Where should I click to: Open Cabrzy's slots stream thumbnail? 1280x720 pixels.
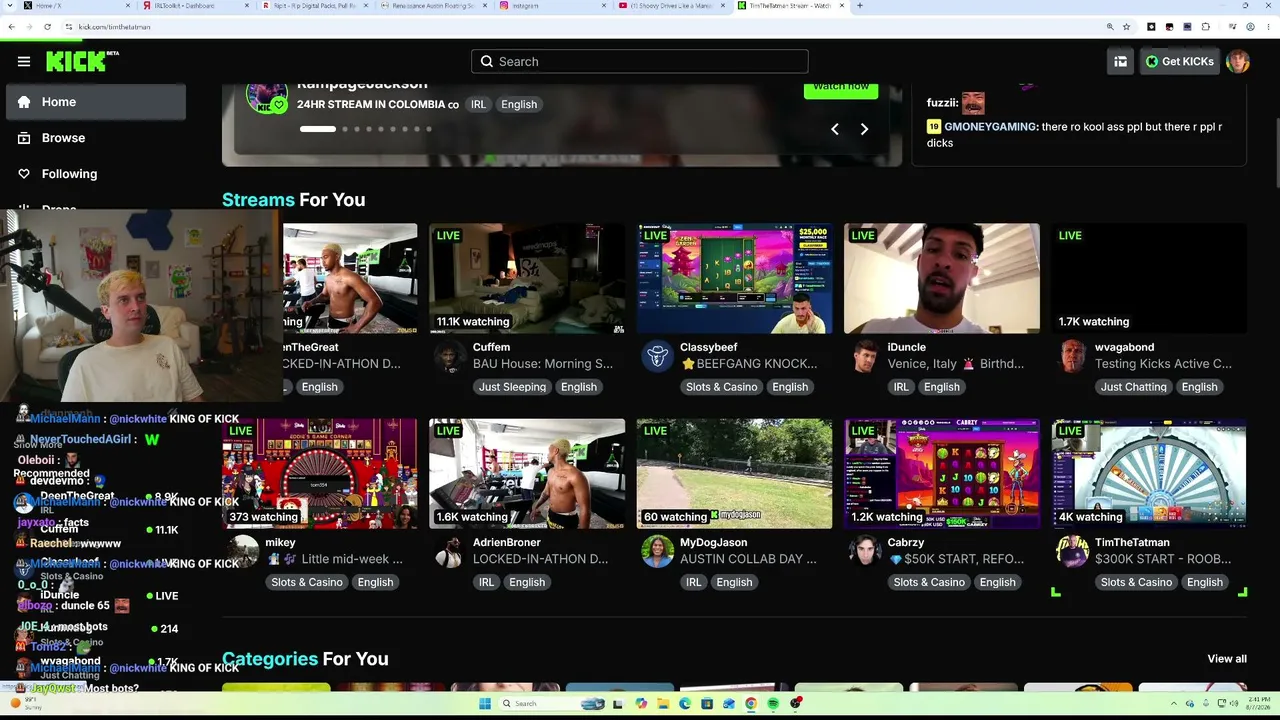pyautogui.click(x=942, y=473)
